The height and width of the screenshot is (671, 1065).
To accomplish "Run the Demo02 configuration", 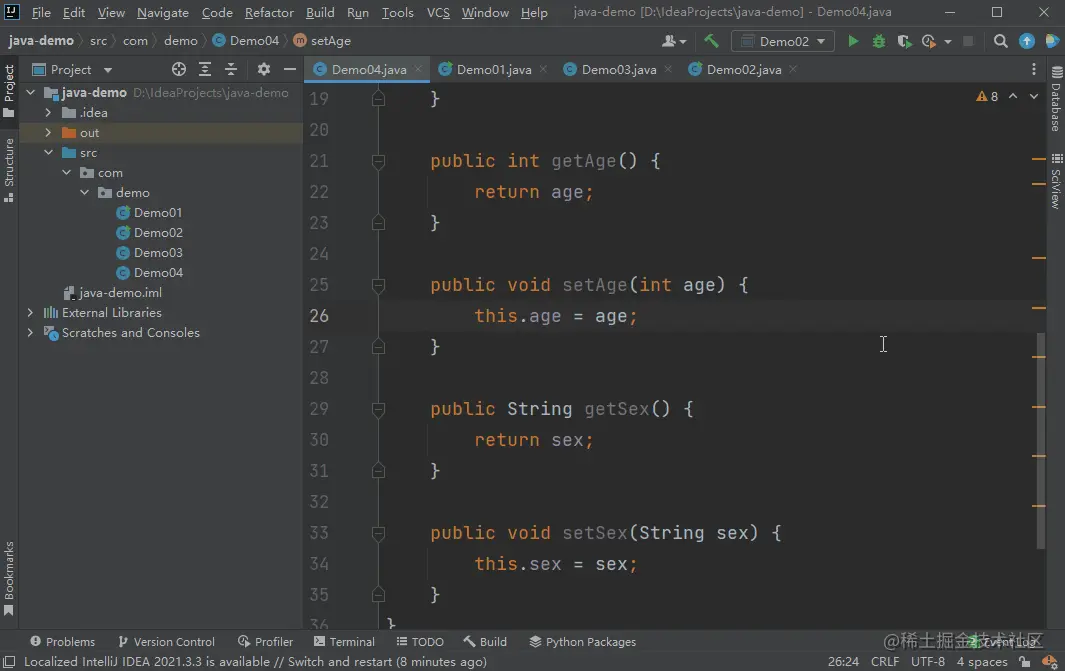I will 853,41.
